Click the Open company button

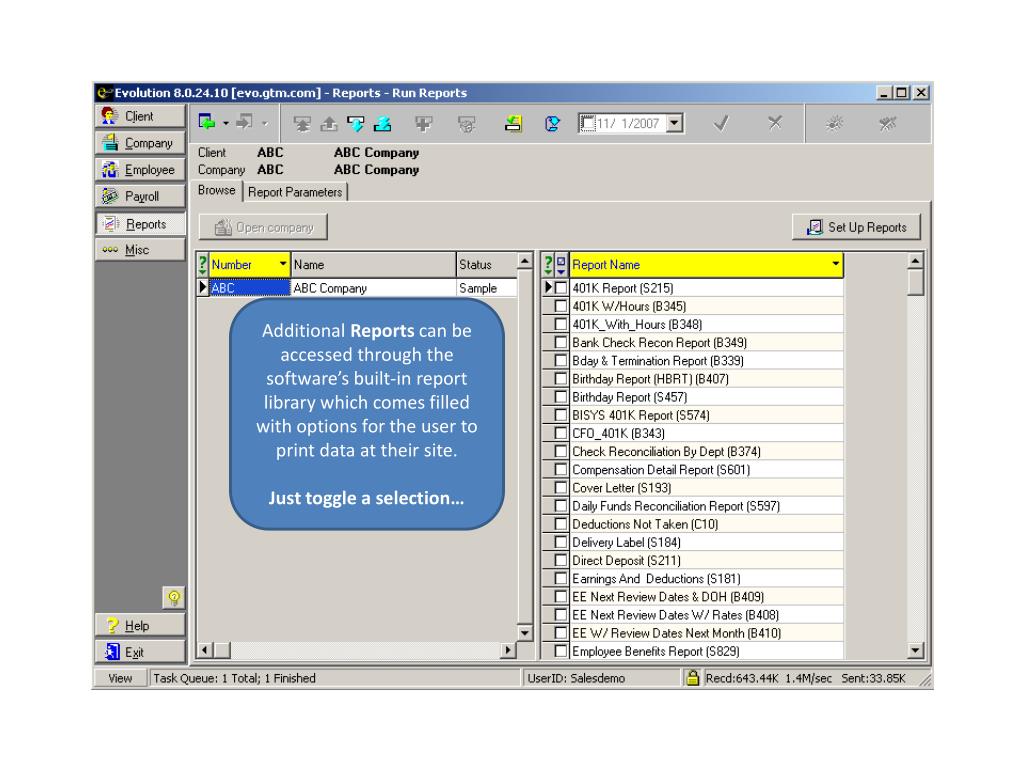coord(263,227)
